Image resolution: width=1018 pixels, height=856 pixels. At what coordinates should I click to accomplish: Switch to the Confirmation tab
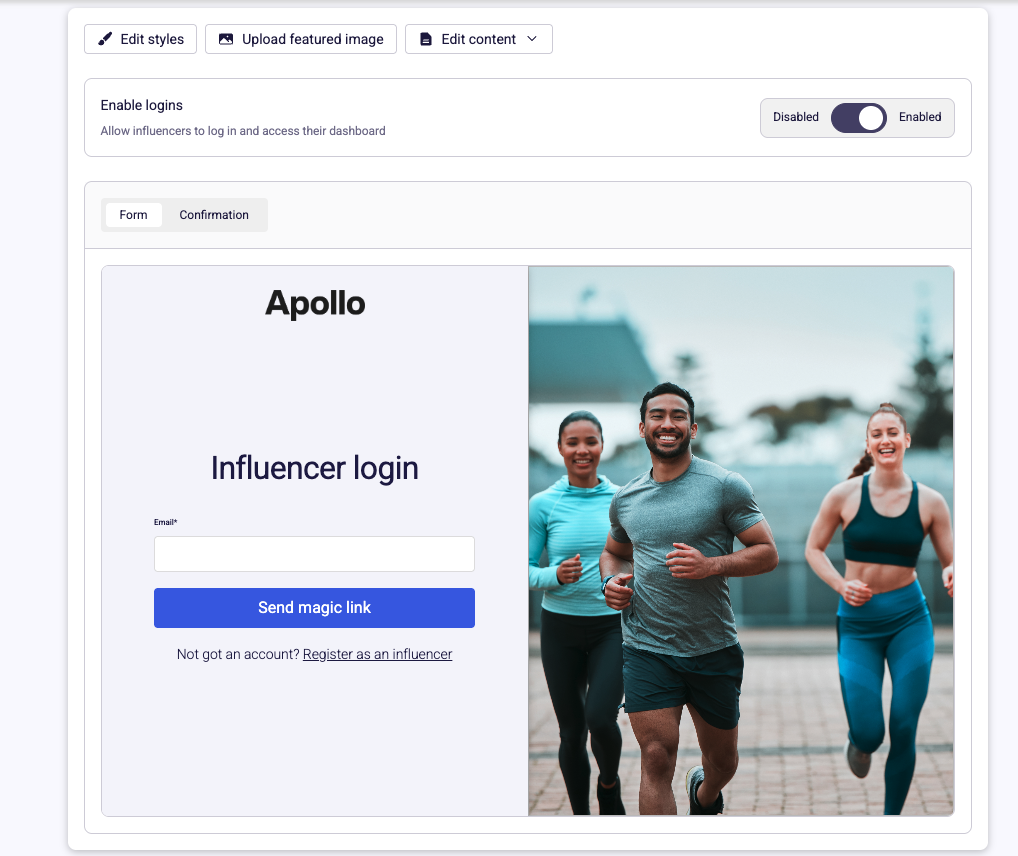pos(213,214)
